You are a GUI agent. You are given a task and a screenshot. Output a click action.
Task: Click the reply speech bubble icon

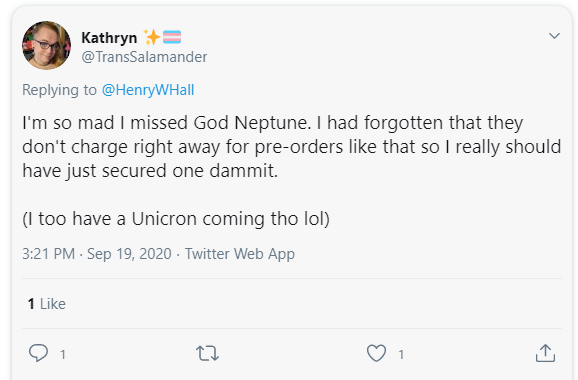click(x=38, y=353)
